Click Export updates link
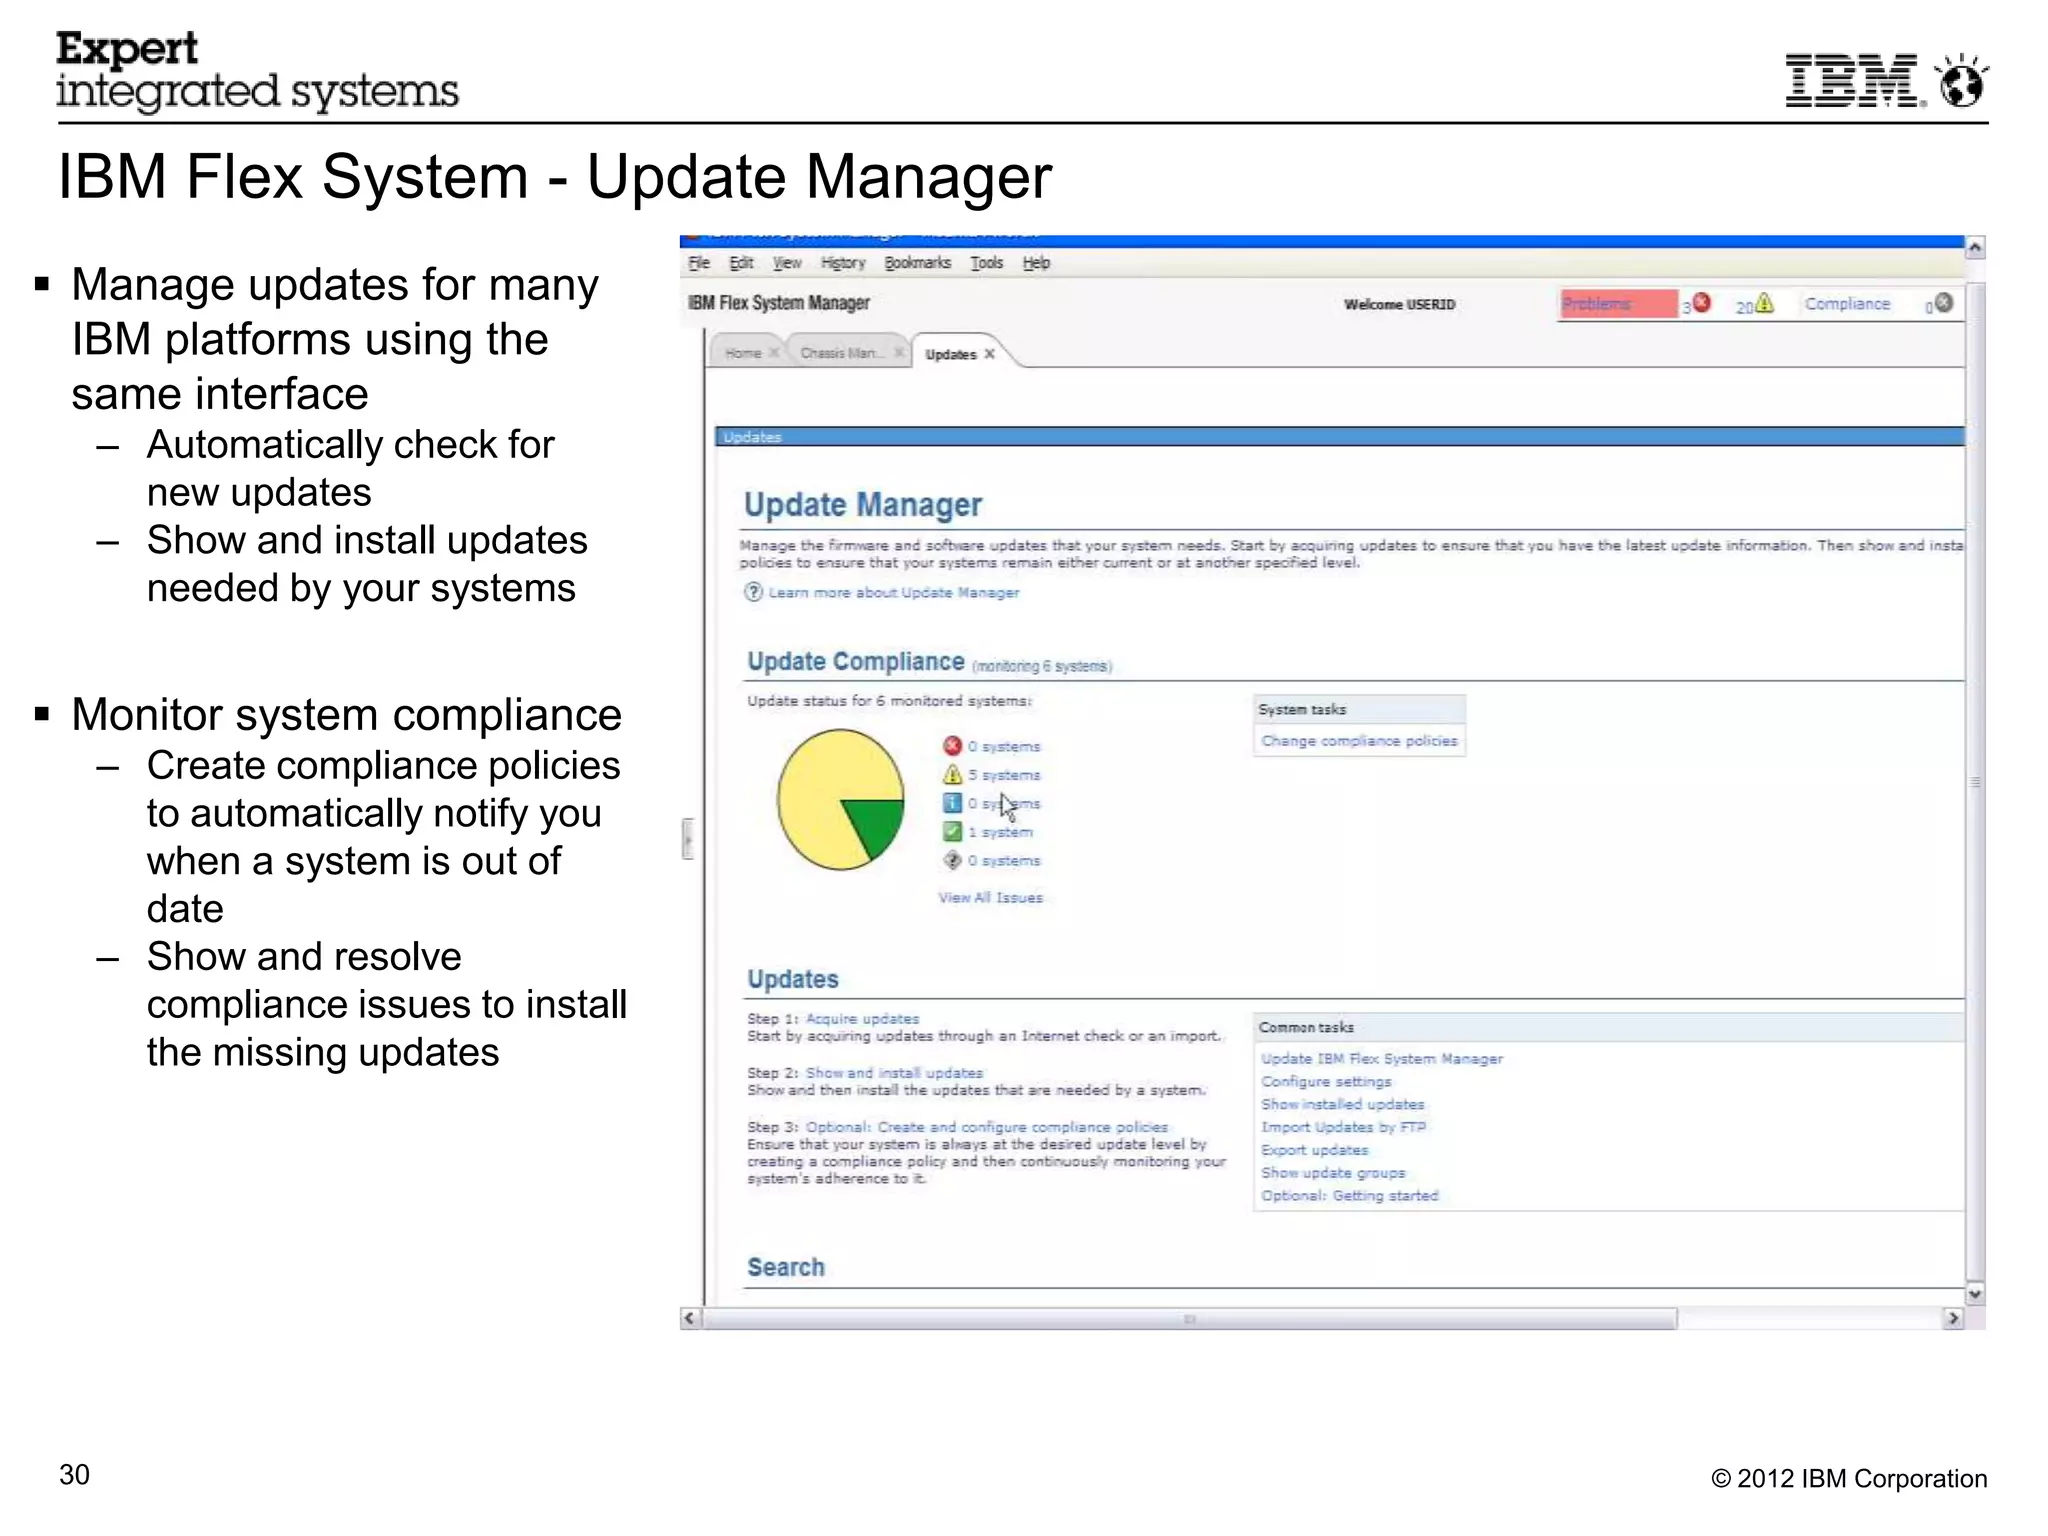The width and height of the screenshot is (2048, 1536). click(x=1314, y=1150)
